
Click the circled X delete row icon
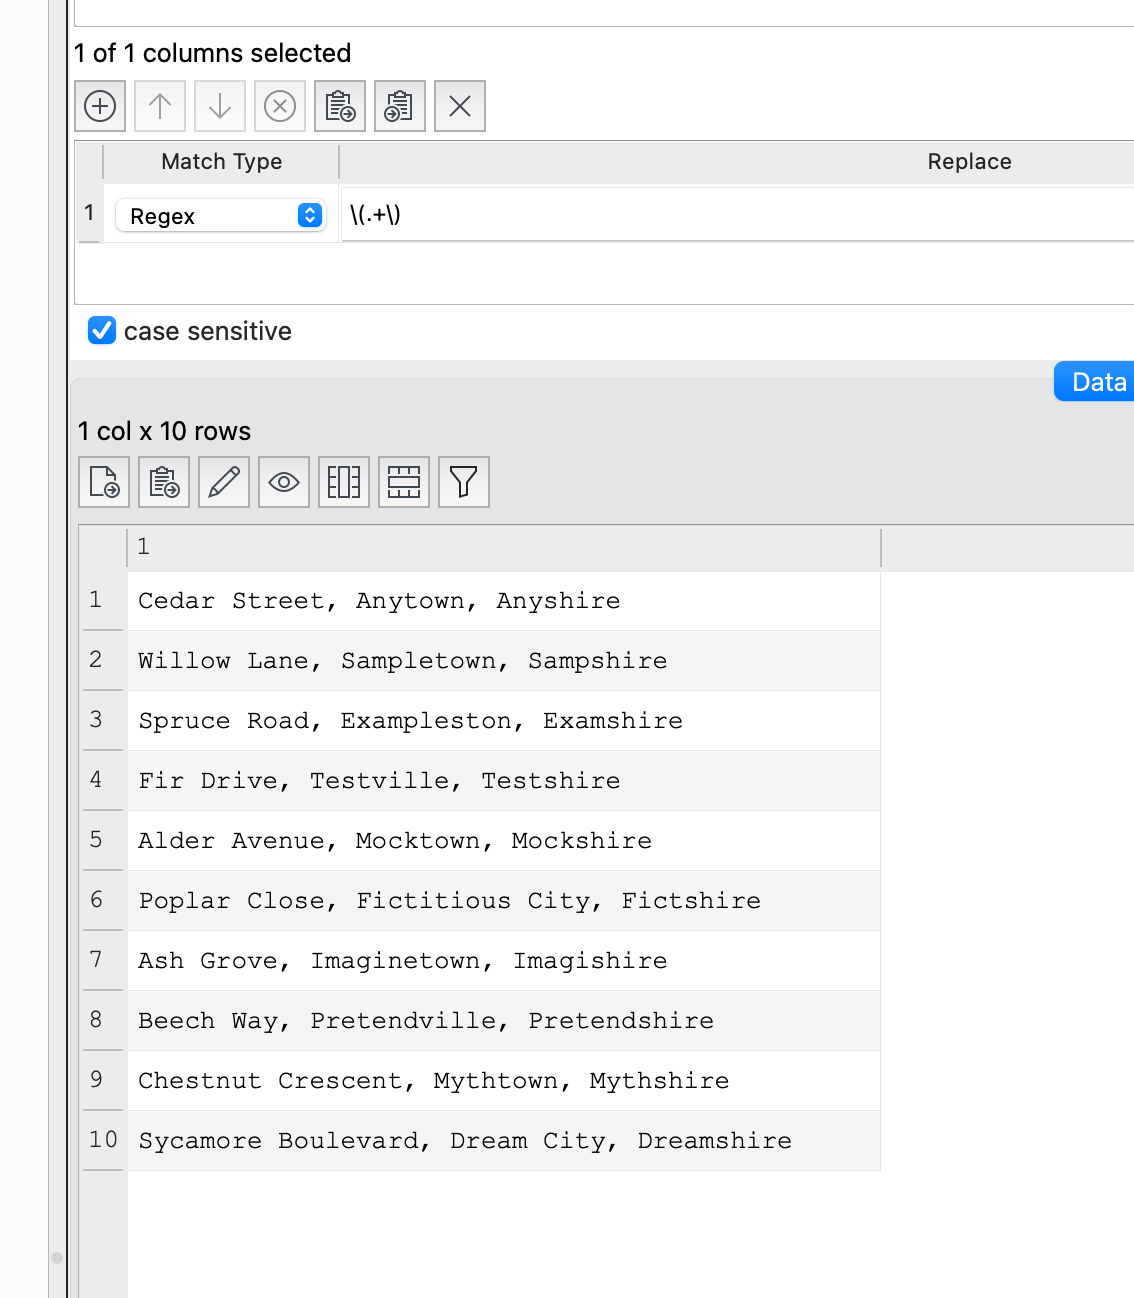[280, 106]
